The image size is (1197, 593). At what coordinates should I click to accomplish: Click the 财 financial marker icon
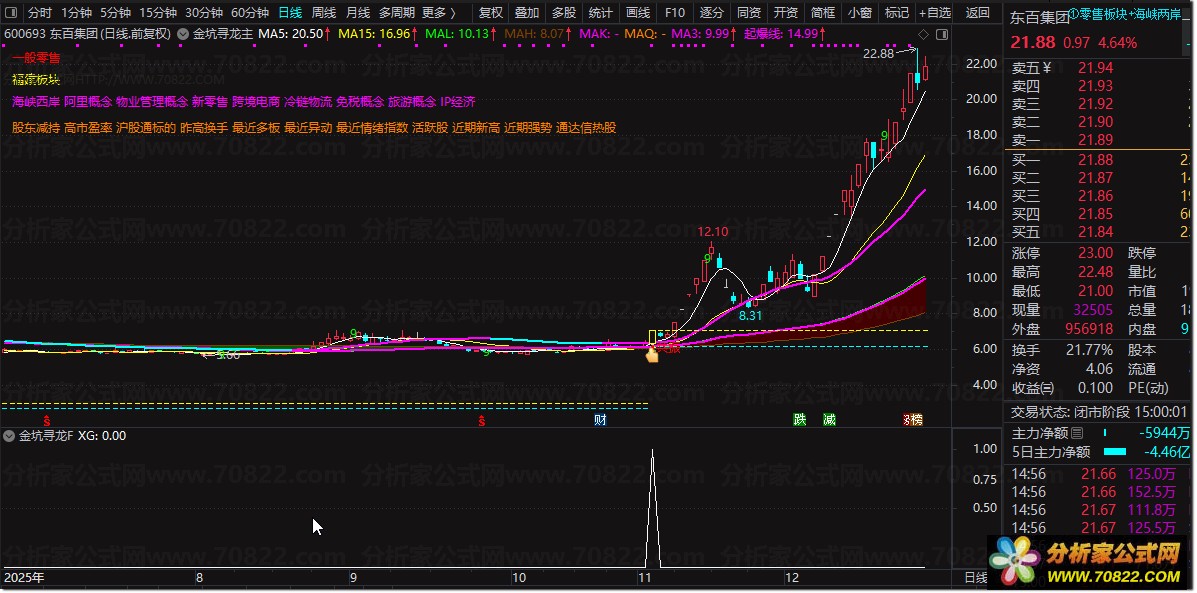click(601, 420)
